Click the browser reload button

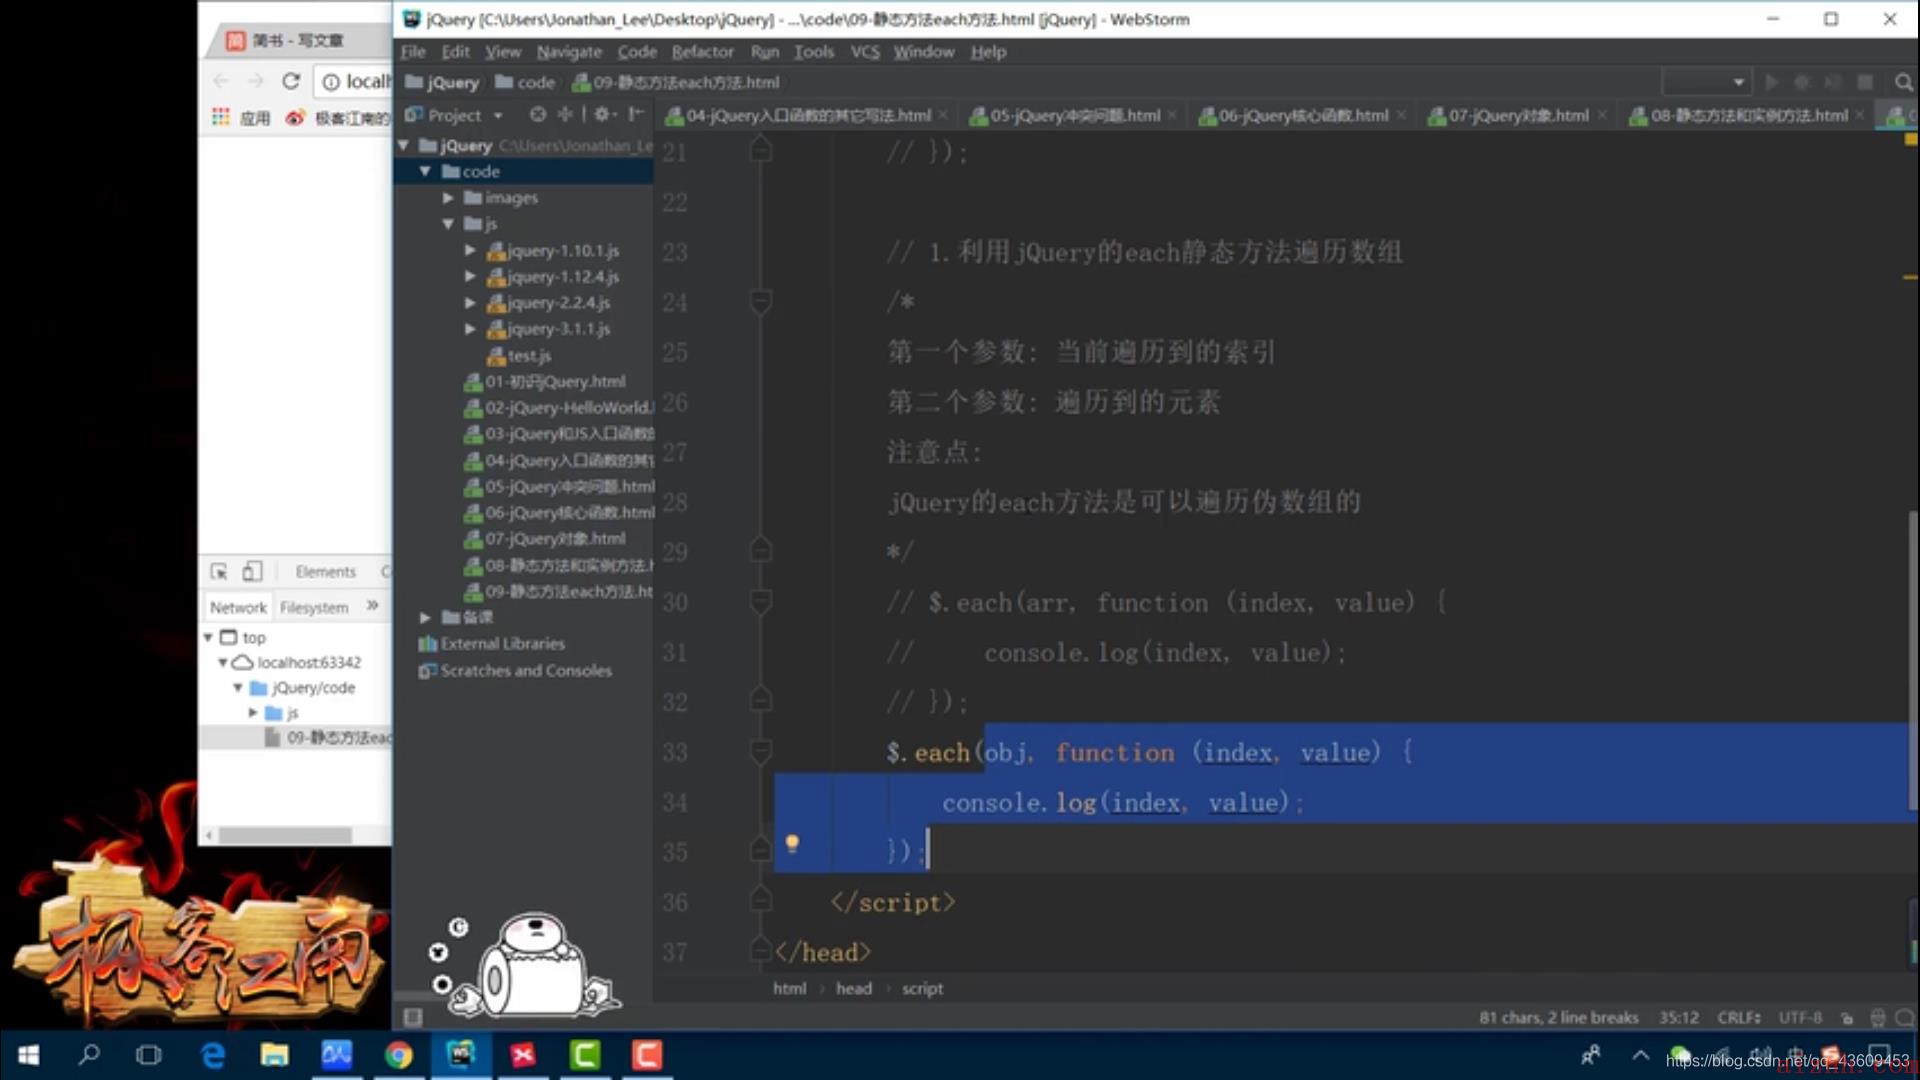[291, 81]
